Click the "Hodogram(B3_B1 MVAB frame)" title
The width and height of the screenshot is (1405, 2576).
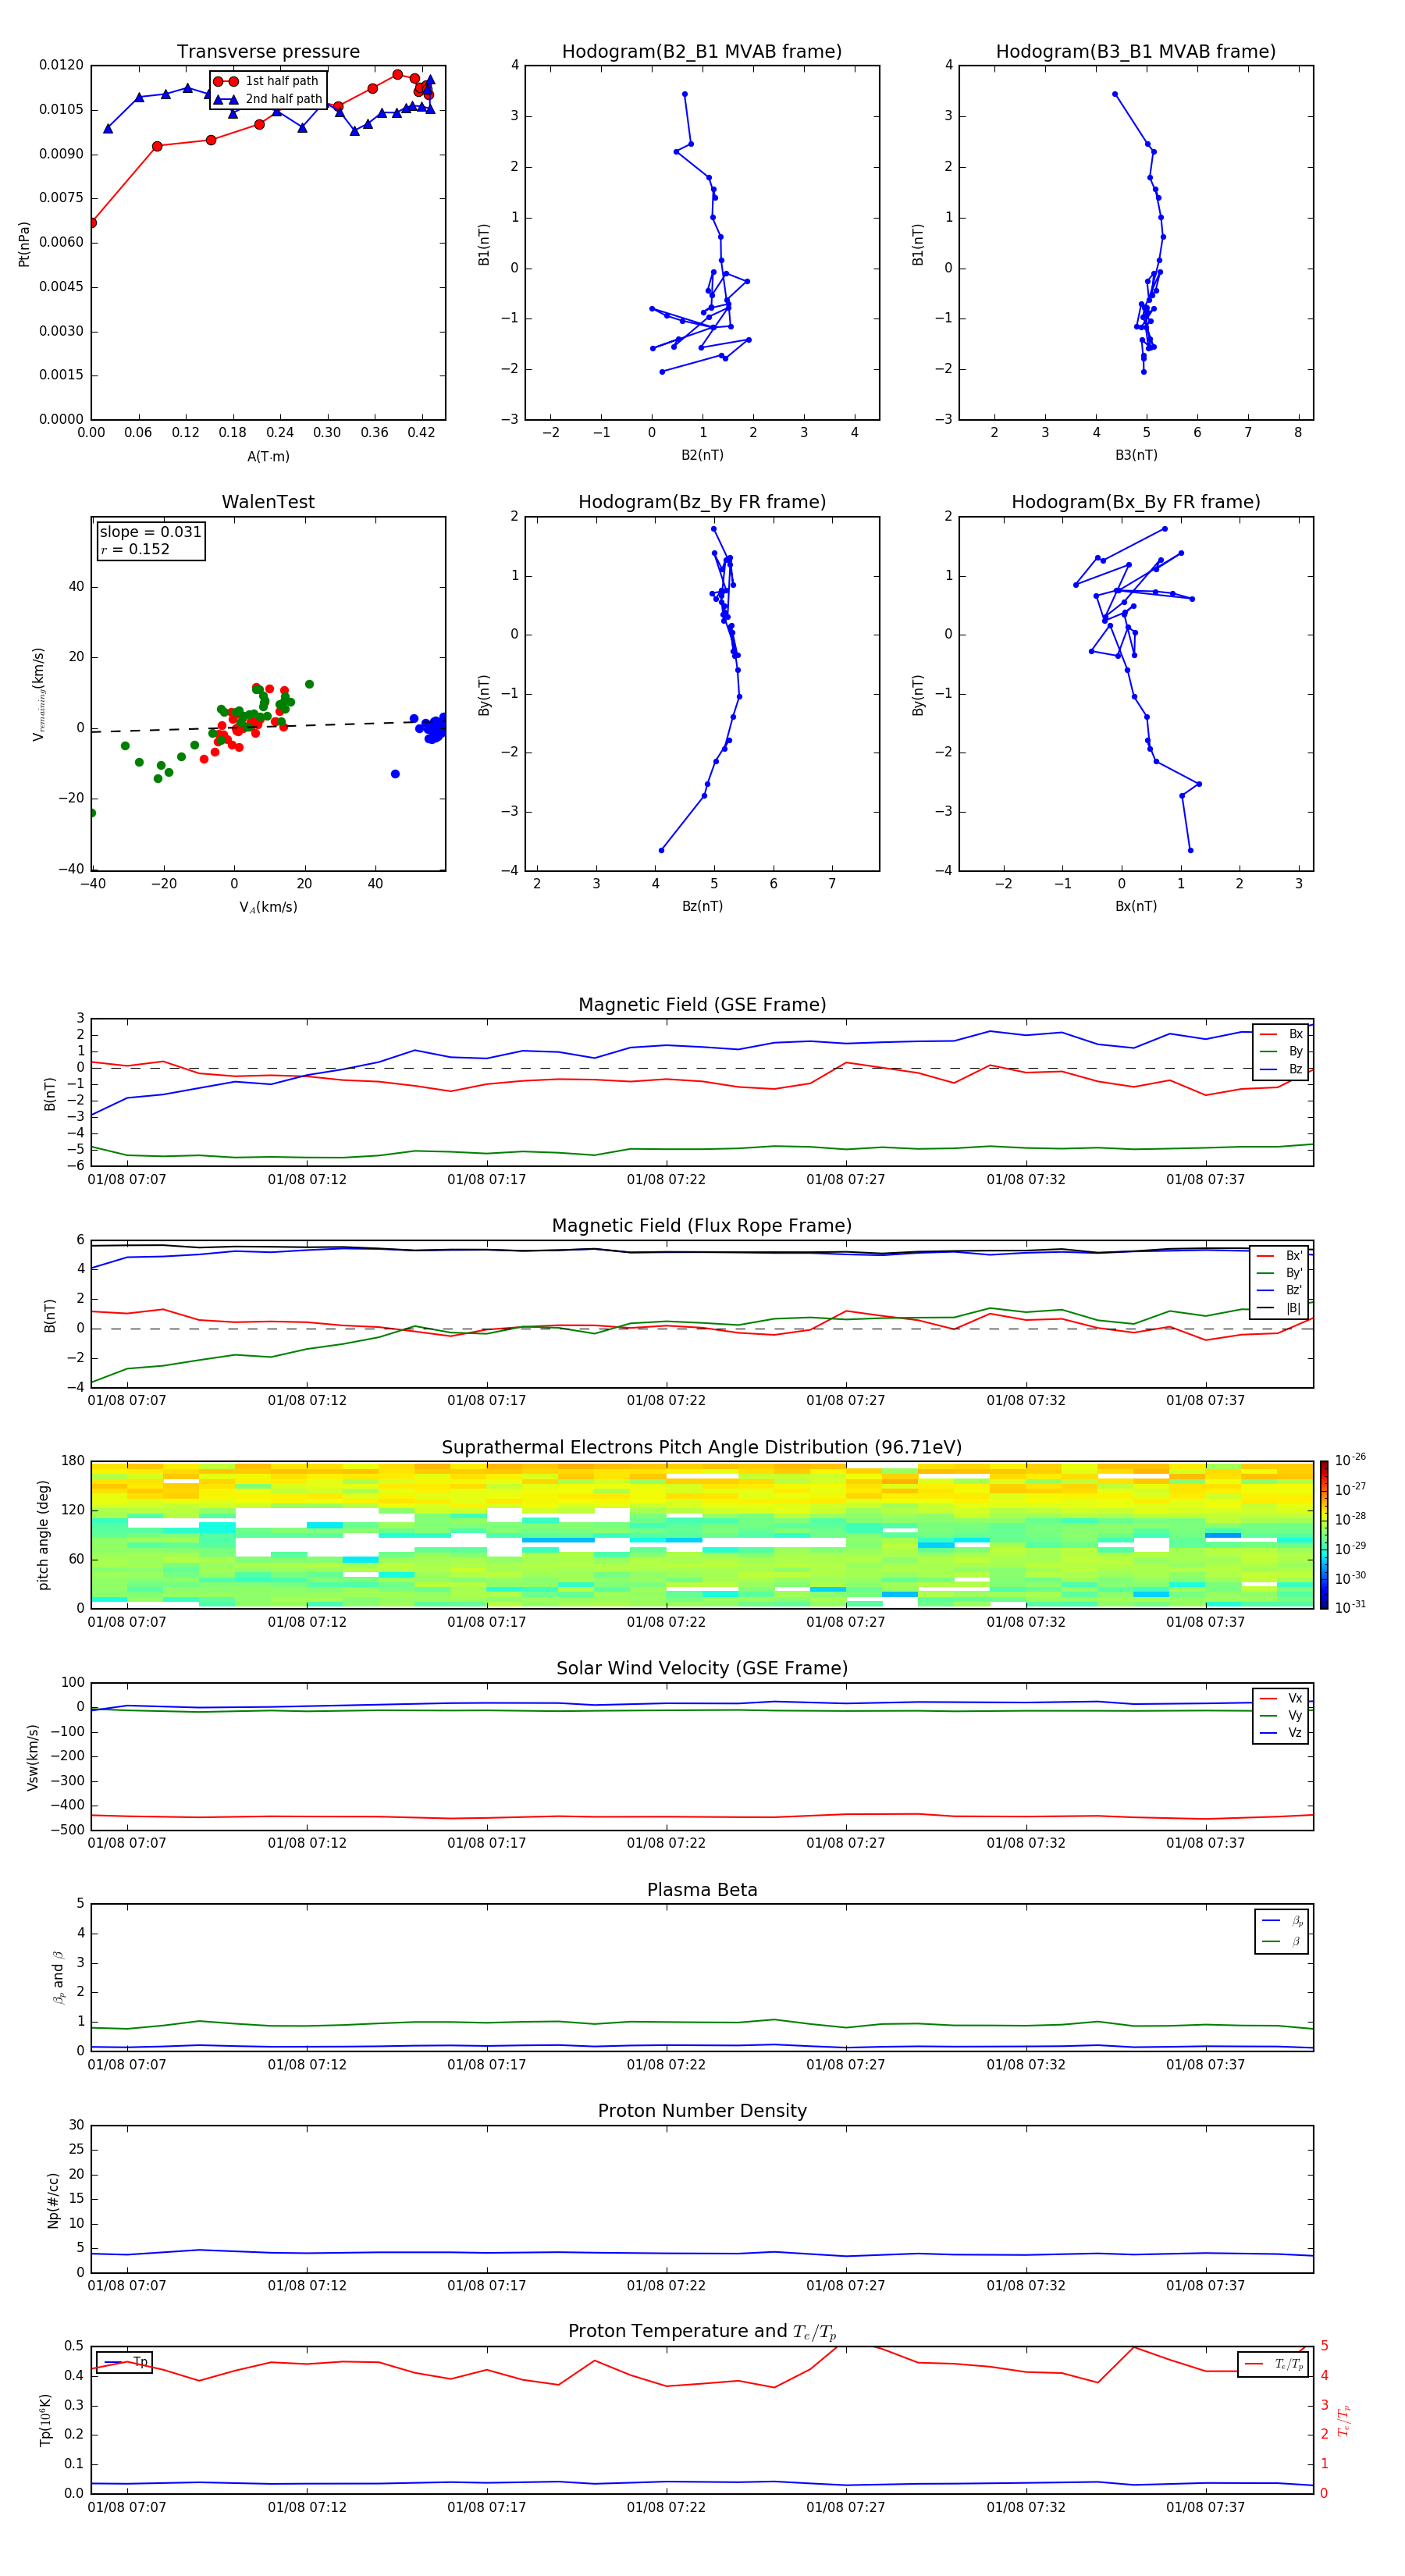click(x=1136, y=52)
